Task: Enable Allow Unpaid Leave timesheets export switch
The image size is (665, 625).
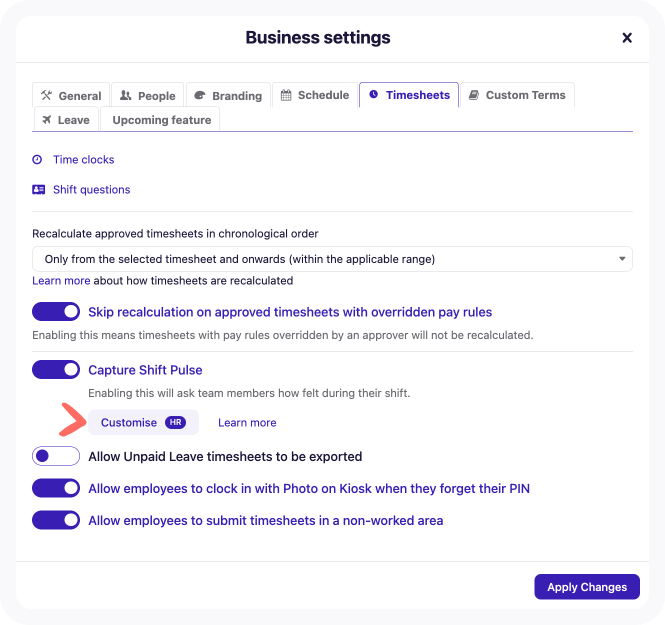Action: click(x=56, y=456)
